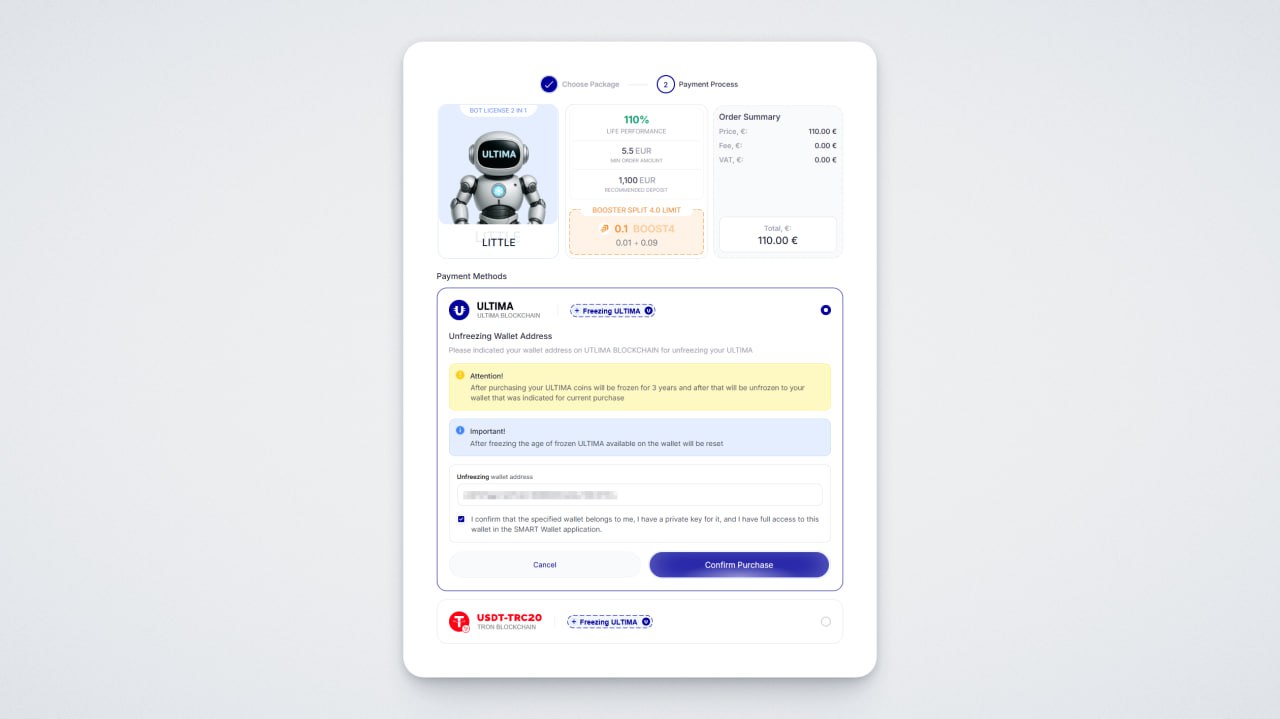Viewport: 1280px width, 719px height.
Task: Click the Confirm Purchase button
Action: (739, 565)
